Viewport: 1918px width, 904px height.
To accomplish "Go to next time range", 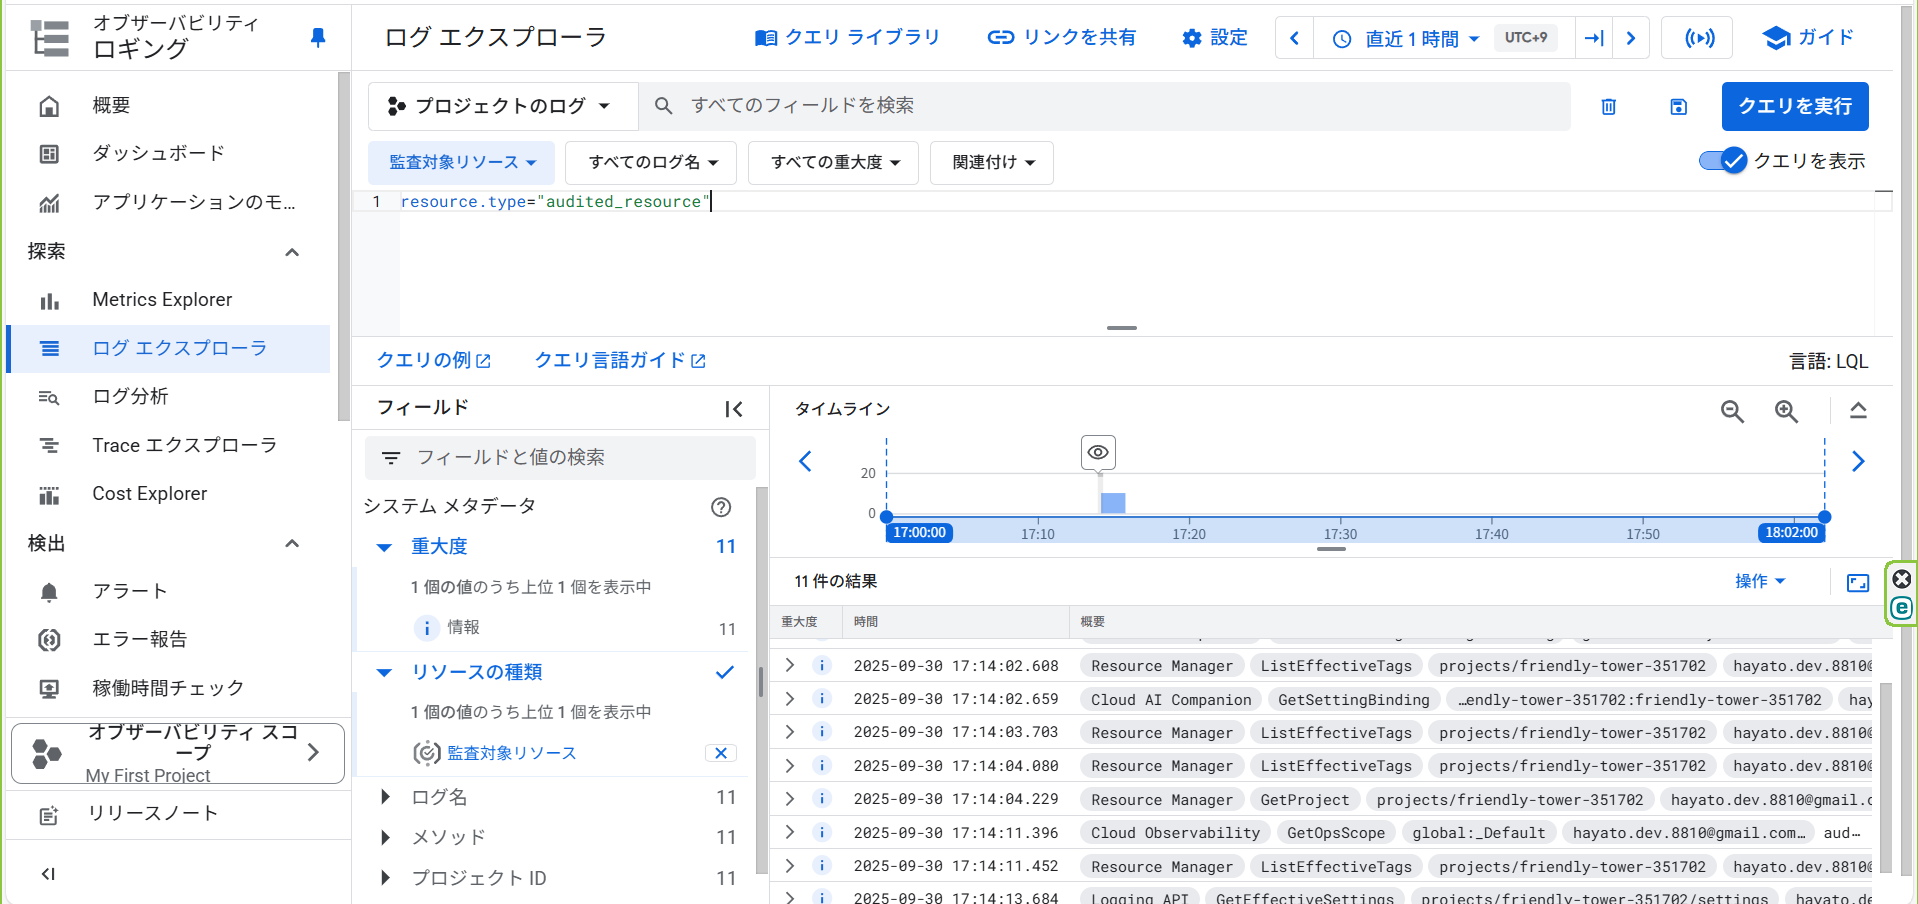I will tap(1631, 38).
